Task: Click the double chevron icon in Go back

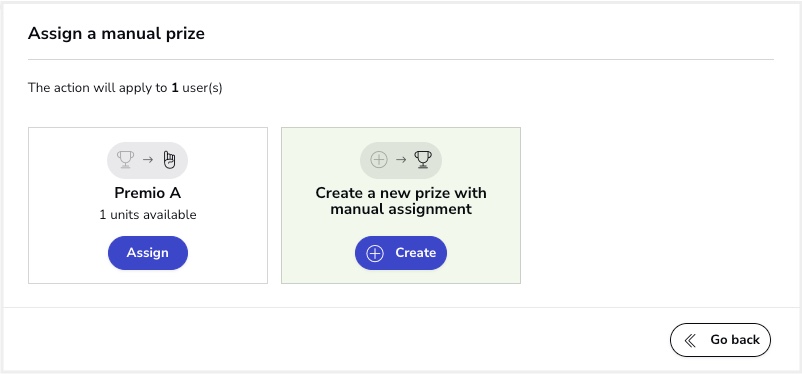Action: coord(690,340)
